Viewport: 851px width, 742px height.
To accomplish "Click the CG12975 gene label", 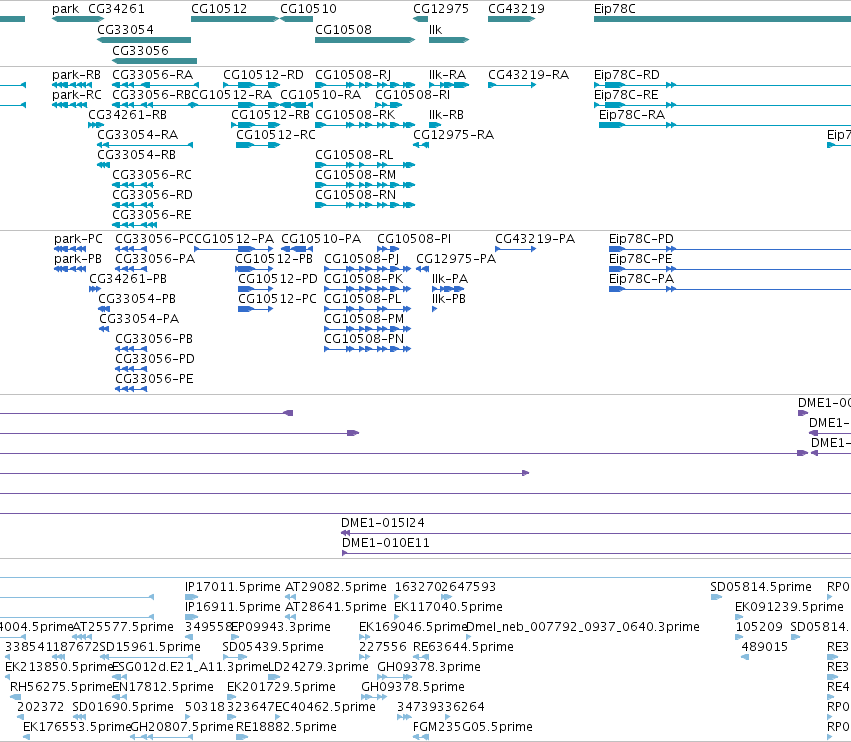I will pyautogui.click(x=441, y=9).
